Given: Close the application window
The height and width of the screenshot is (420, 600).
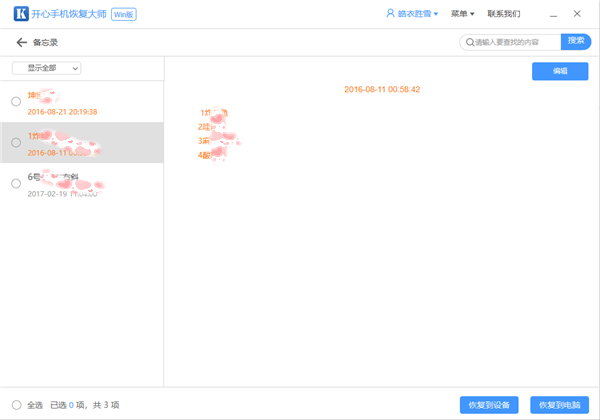Looking at the screenshot, I should click(x=577, y=14).
